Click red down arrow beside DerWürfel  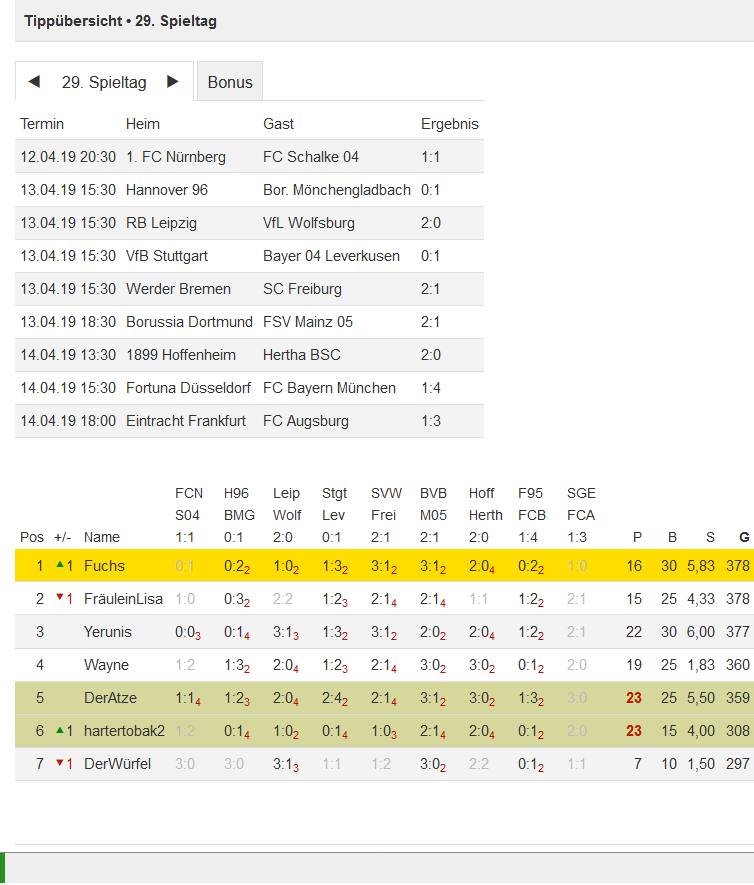point(60,763)
